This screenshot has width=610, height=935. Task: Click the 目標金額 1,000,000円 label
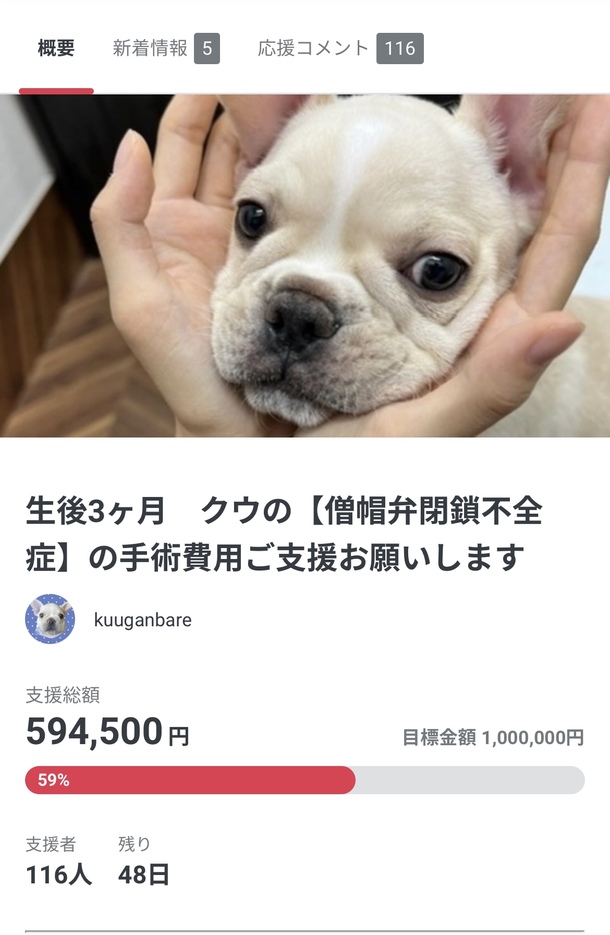point(493,738)
